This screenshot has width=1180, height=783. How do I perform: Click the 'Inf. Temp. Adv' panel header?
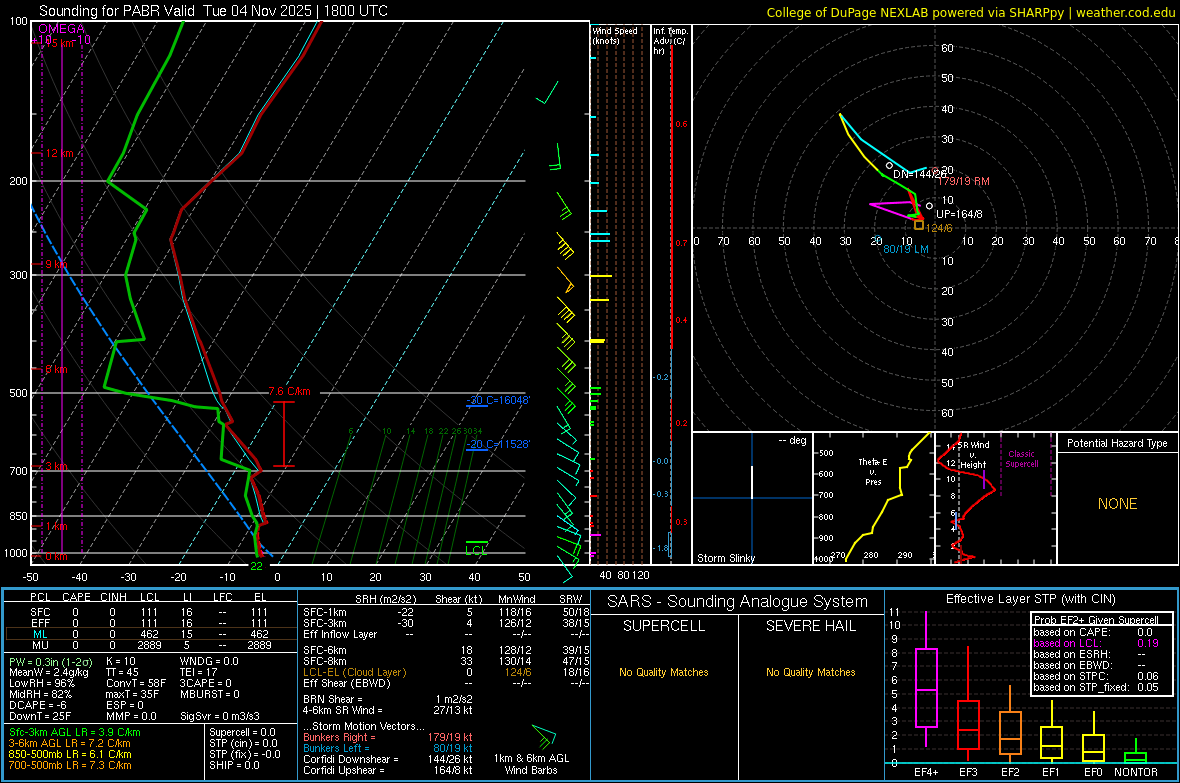click(x=670, y=41)
